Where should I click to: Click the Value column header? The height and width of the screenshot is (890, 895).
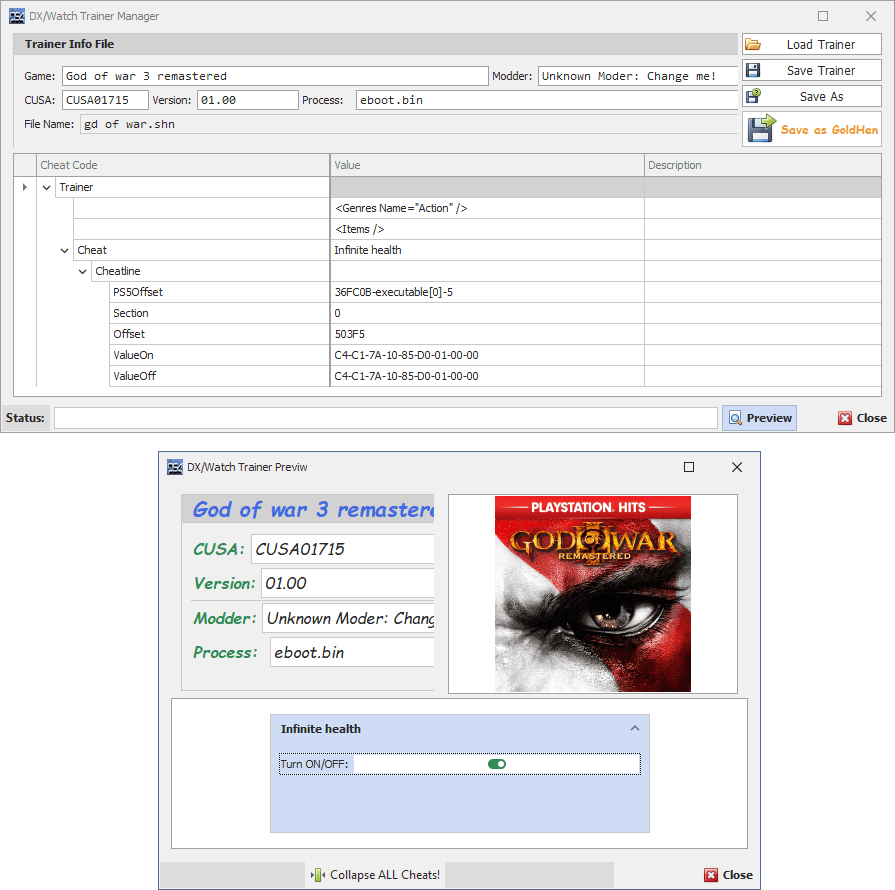click(487, 165)
